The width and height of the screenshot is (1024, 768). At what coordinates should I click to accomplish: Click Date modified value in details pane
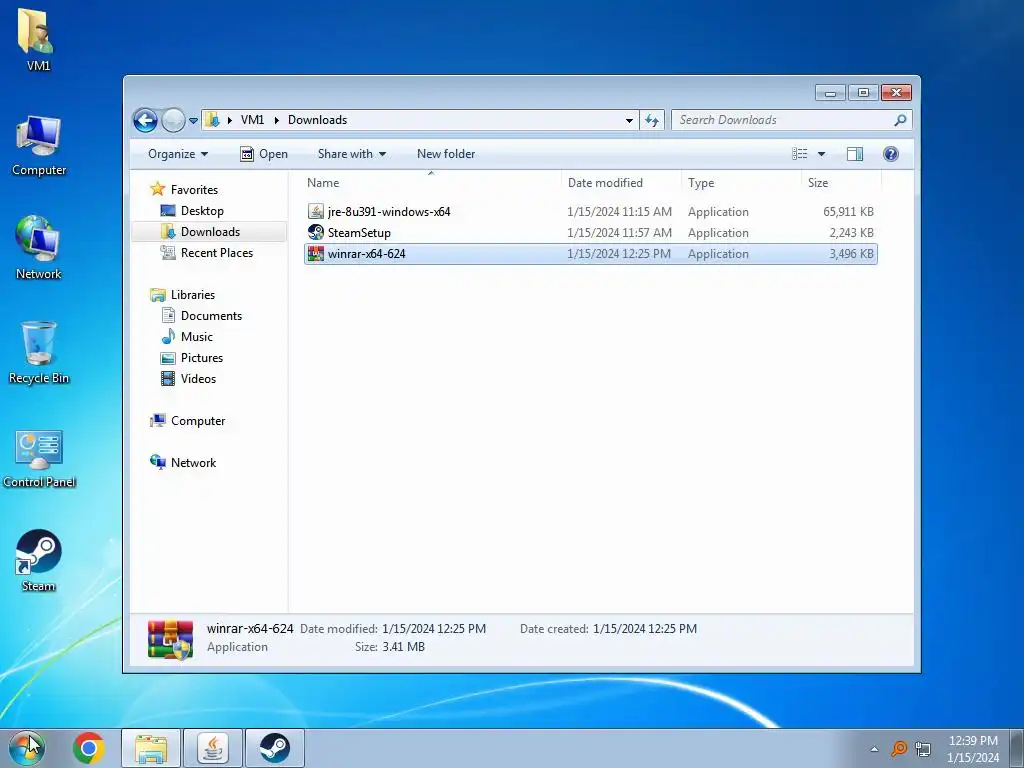pyautogui.click(x=434, y=629)
